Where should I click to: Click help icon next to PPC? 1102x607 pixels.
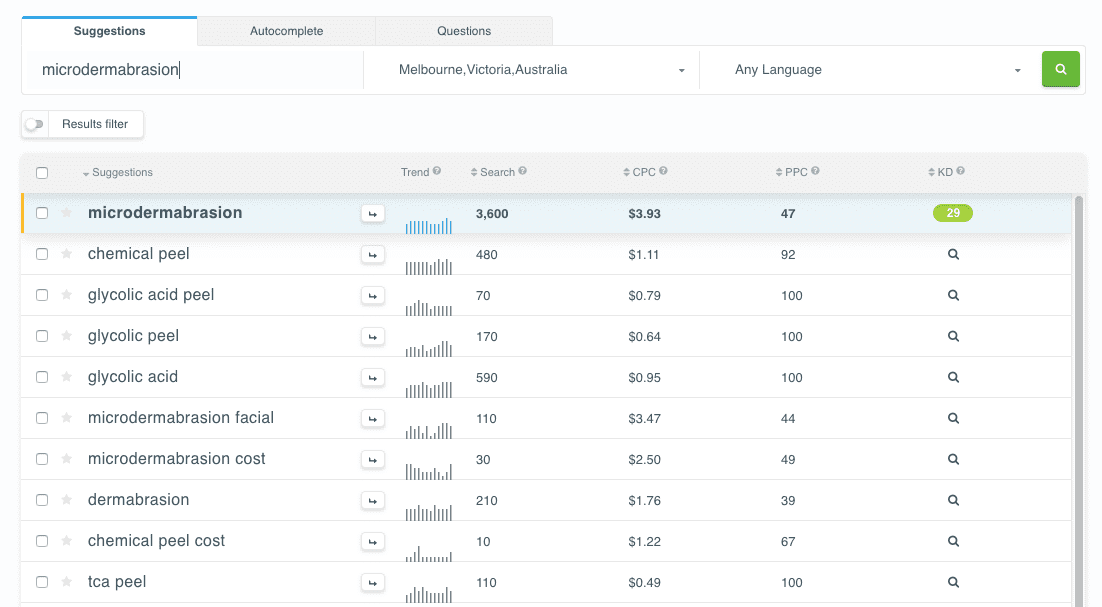point(815,171)
